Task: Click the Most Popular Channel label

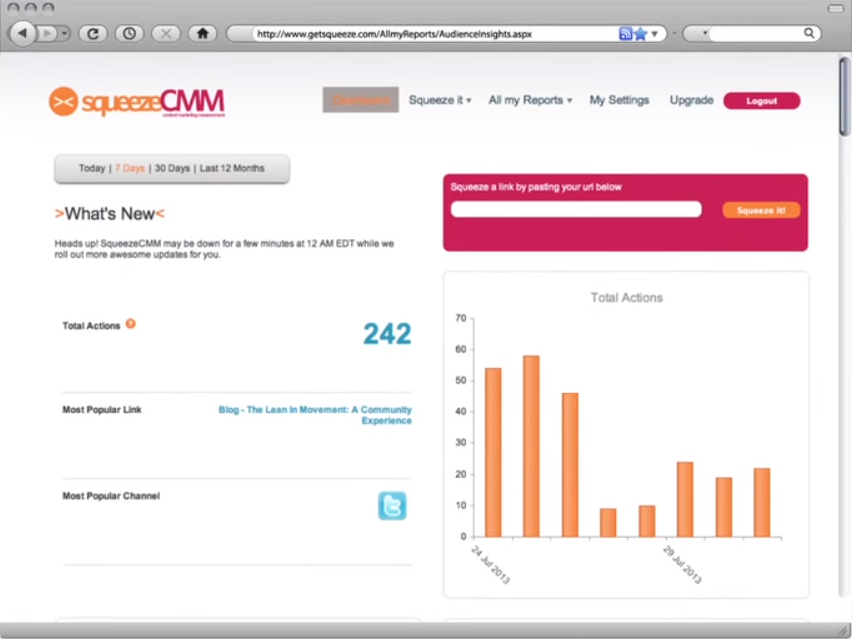Action: coord(111,496)
